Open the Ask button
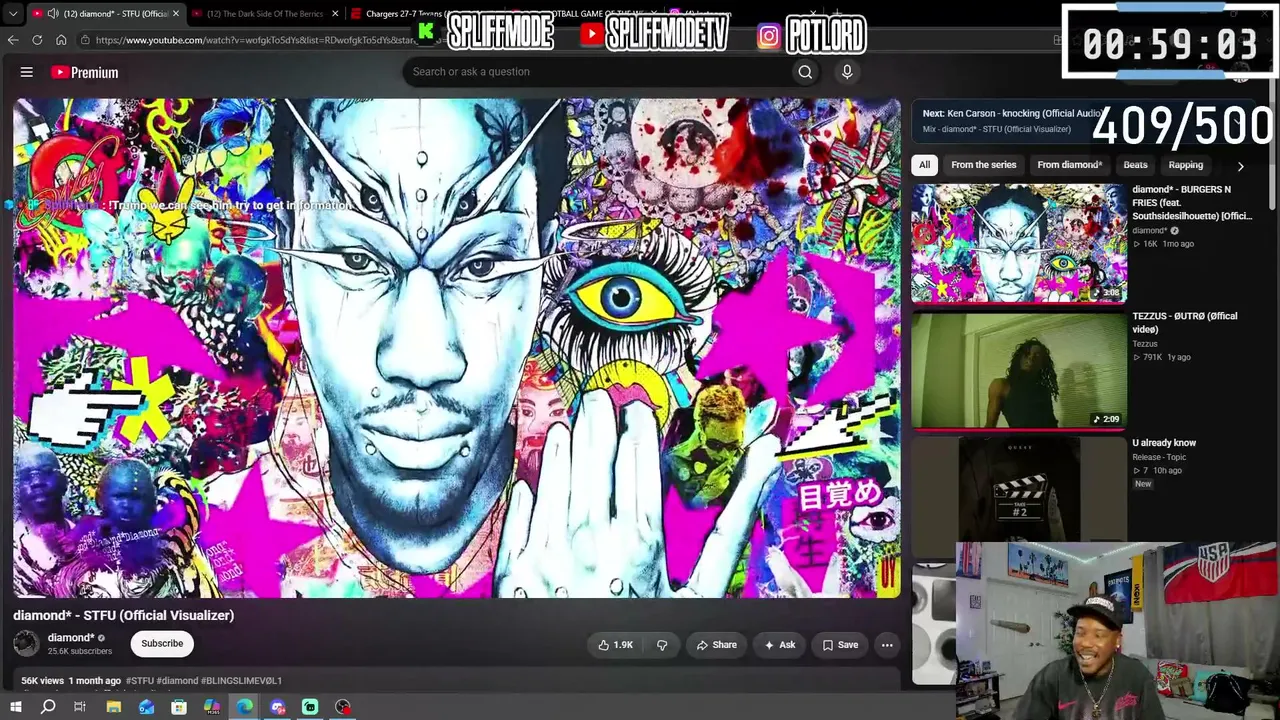This screenshot has width=1280, height=720. point(780,645)
